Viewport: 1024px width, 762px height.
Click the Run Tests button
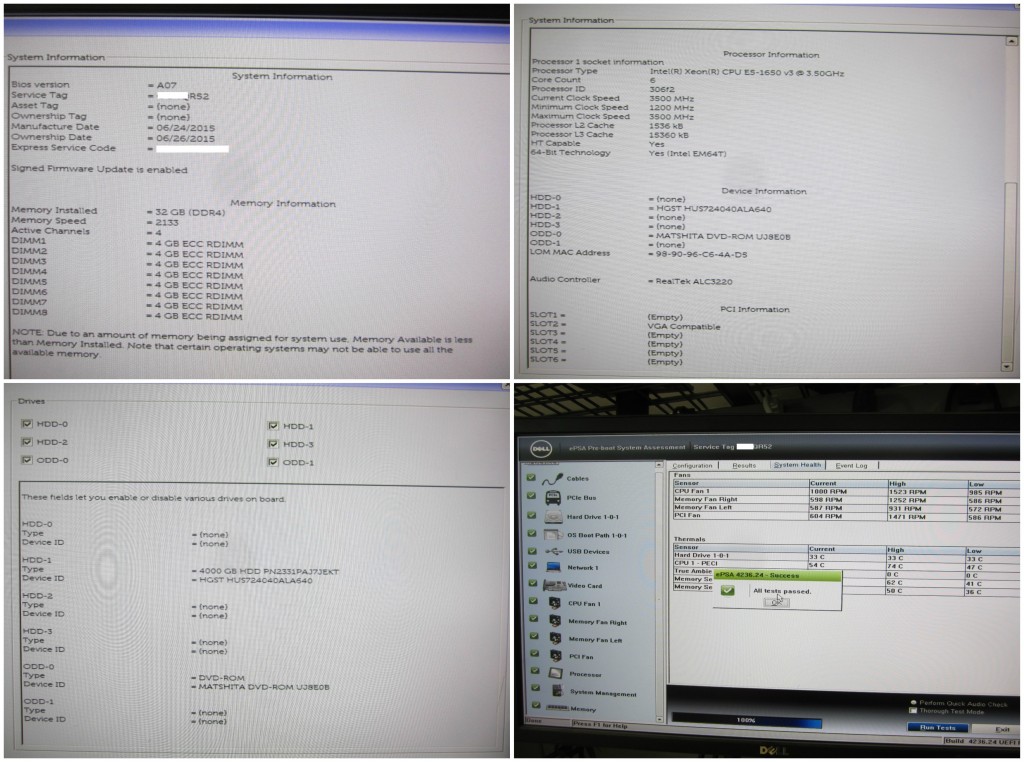coord(938,727)
